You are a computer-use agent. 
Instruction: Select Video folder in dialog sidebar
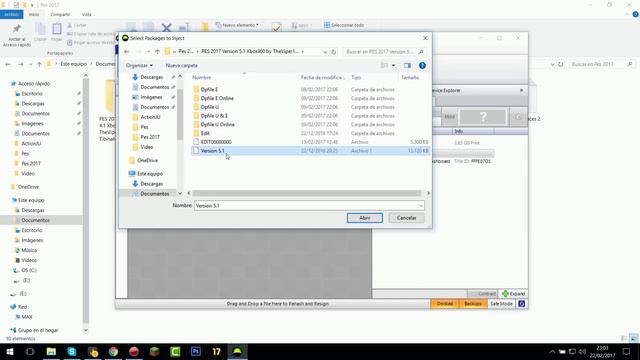pyautogui.click(x=147, y=147)
